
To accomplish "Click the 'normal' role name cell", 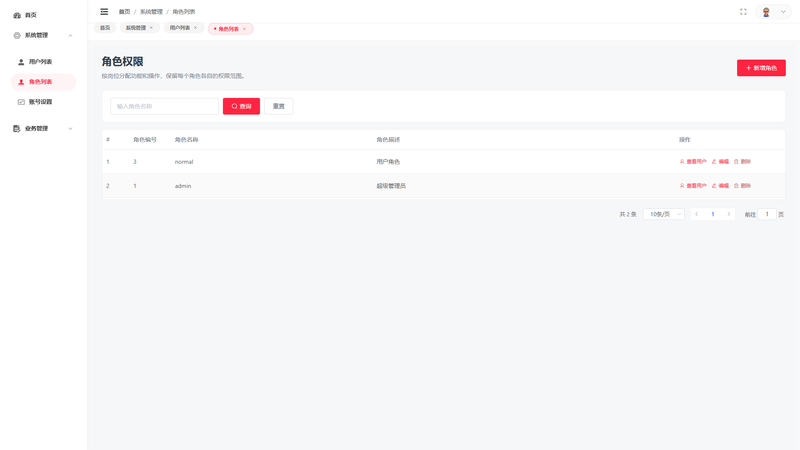I will coord(184,162).
